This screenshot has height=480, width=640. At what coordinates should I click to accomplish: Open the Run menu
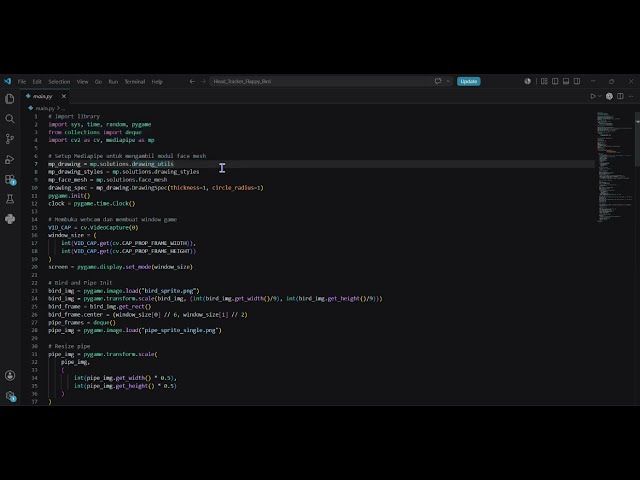point(113,82)
